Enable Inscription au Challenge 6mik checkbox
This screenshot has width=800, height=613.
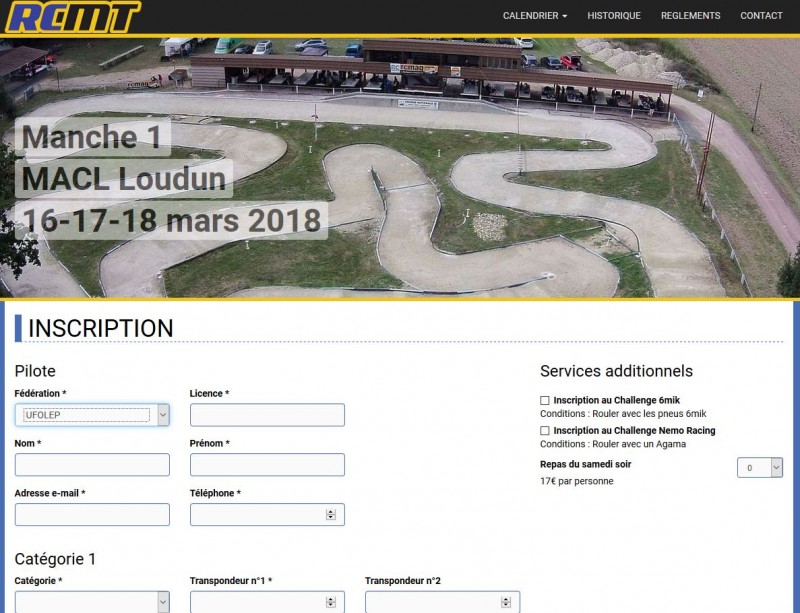coord(545,401)
